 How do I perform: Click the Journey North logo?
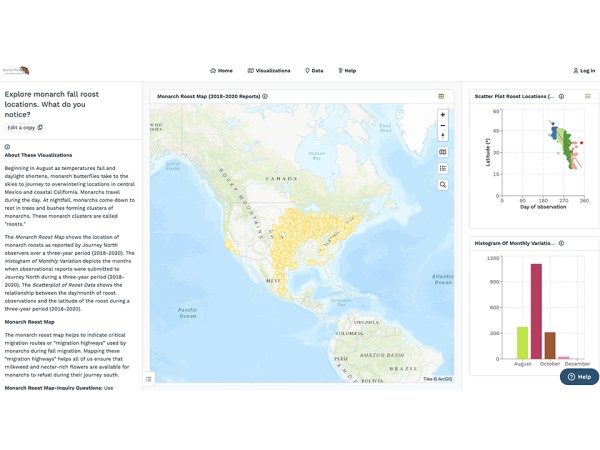click(x=16, y=70)
